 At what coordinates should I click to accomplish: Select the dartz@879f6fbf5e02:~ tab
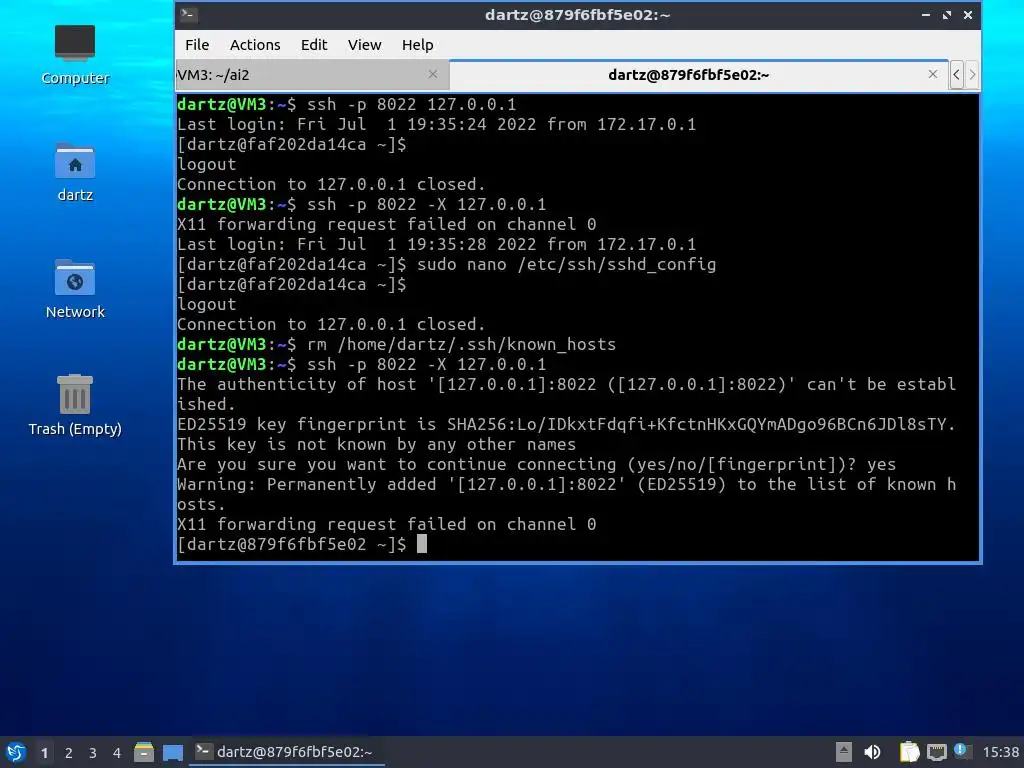click(698, 74)
